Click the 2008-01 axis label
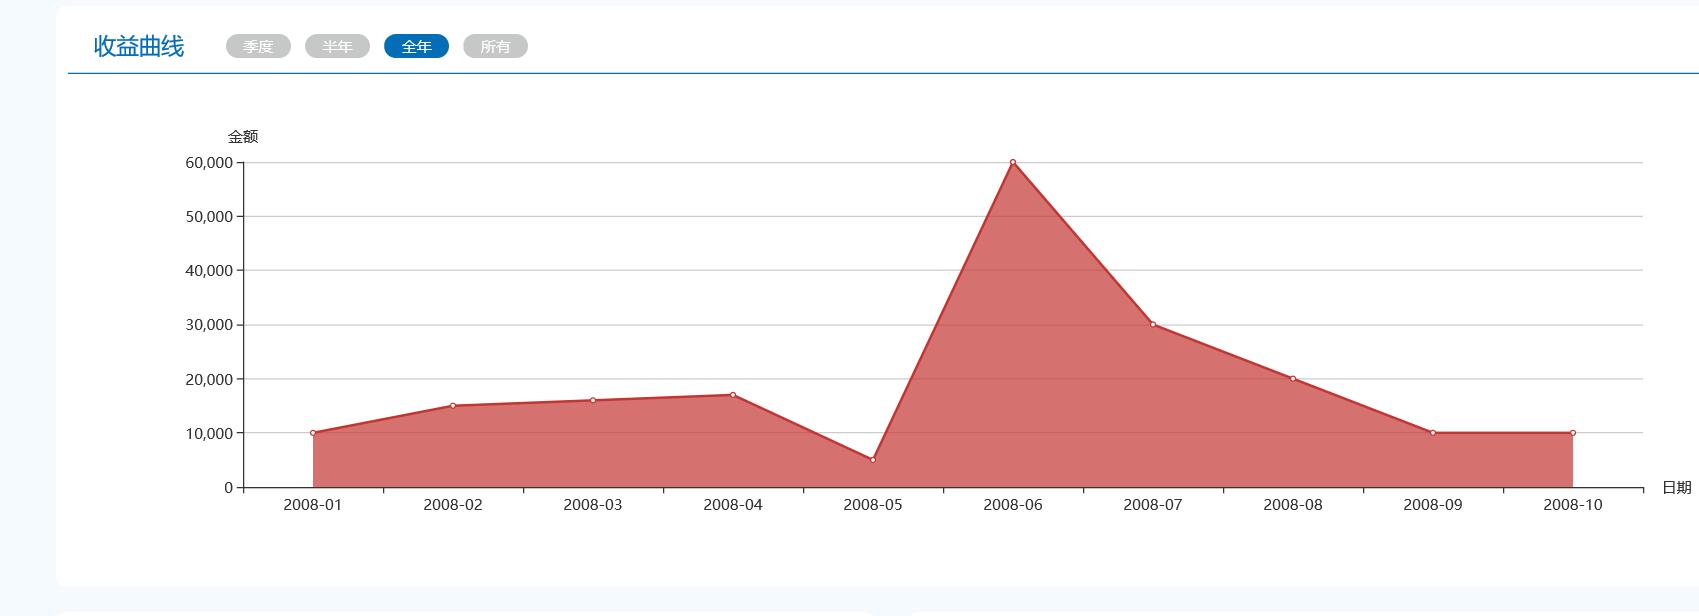 click(313, 505)
